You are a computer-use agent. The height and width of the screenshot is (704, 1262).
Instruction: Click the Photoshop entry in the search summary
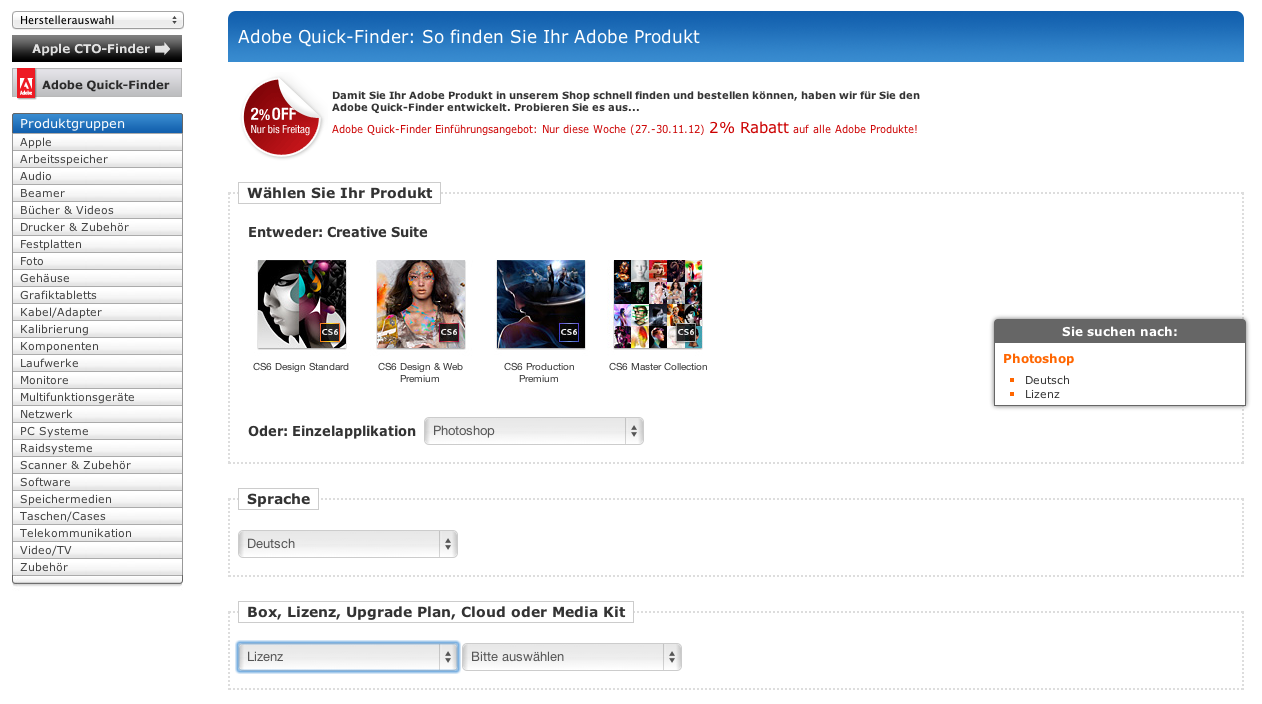point(1038,359)
